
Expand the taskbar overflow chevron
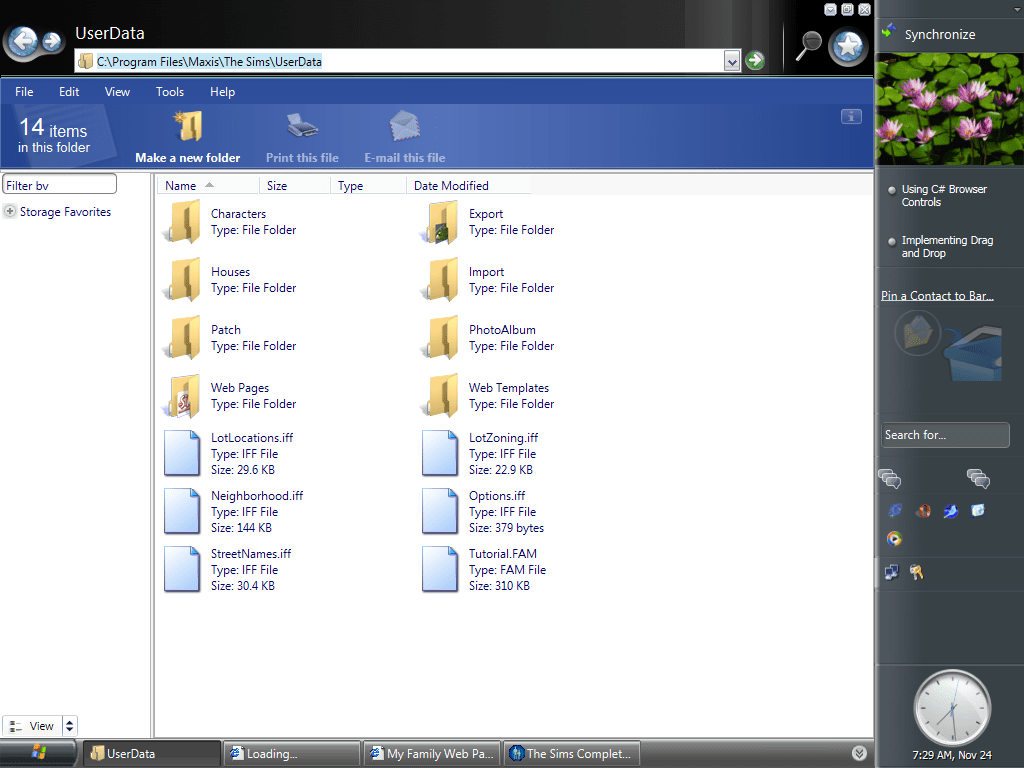pos(859,753)
